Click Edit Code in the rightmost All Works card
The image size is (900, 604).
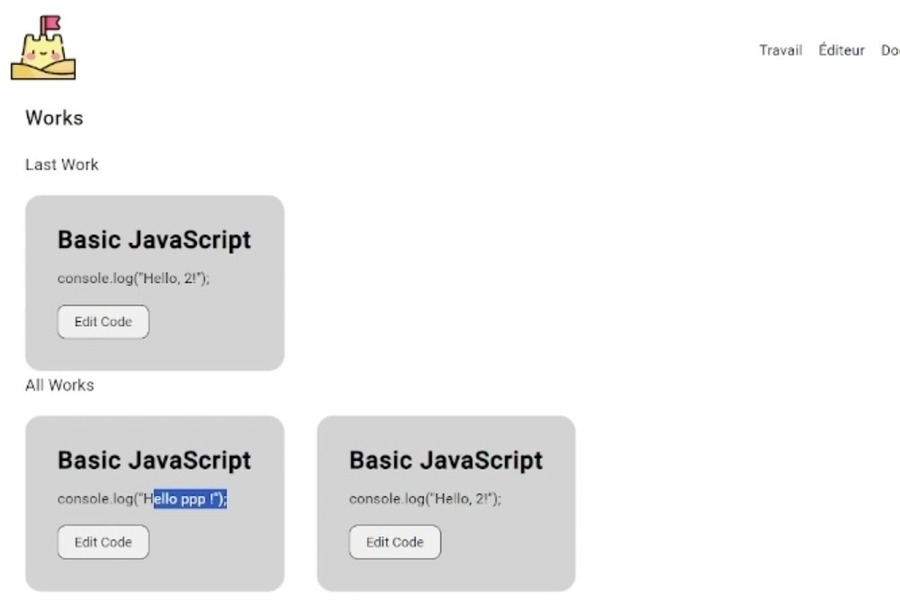395,542
